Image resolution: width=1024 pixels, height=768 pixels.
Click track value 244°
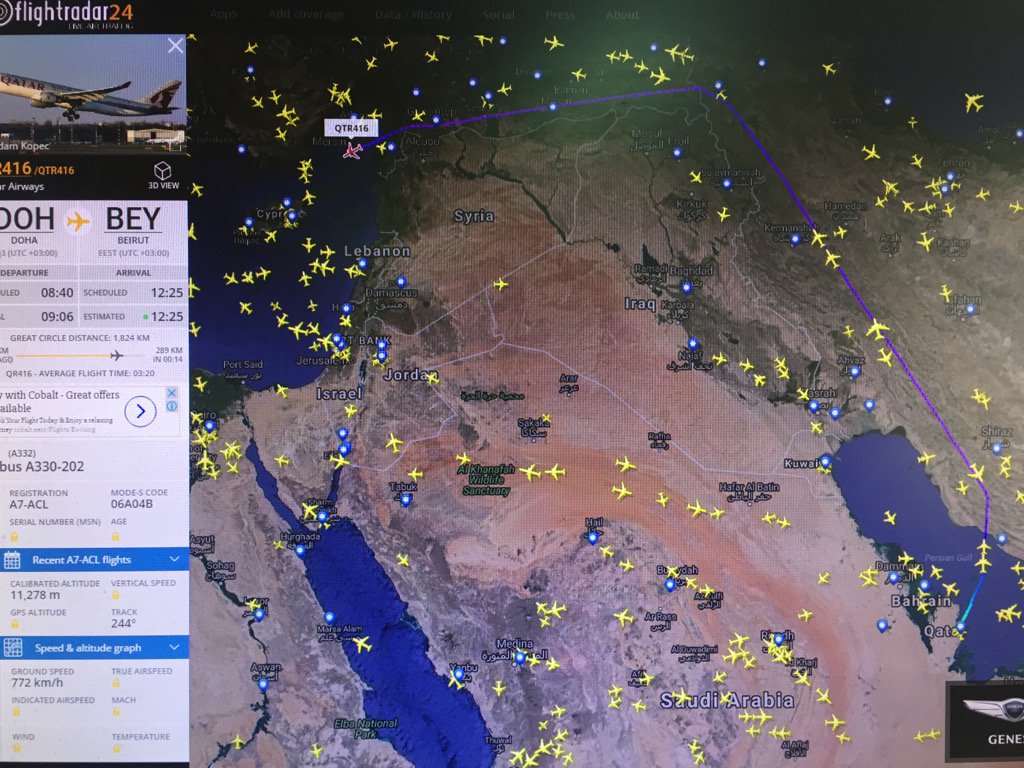pyautogui.click(x=123, y=624)
